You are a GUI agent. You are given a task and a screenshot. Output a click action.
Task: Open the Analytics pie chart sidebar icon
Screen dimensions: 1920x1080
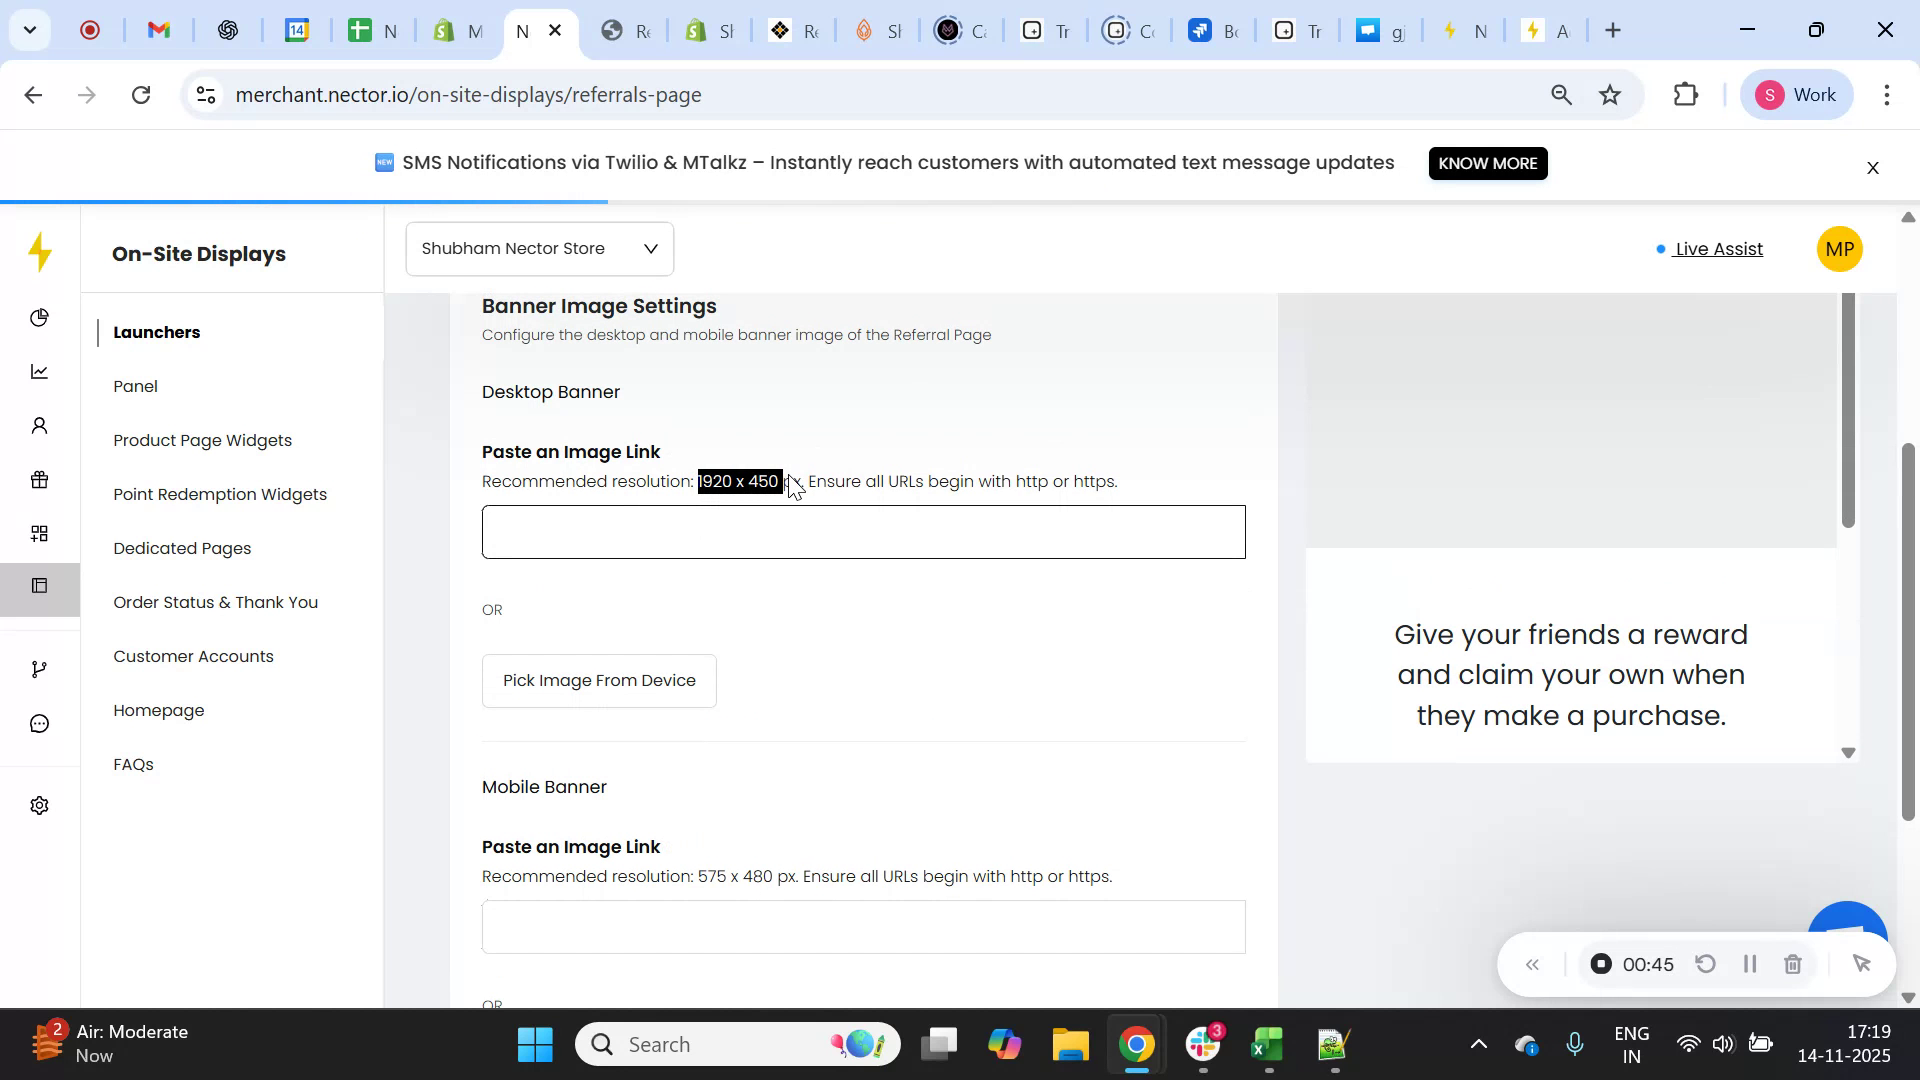pos(39,317)
